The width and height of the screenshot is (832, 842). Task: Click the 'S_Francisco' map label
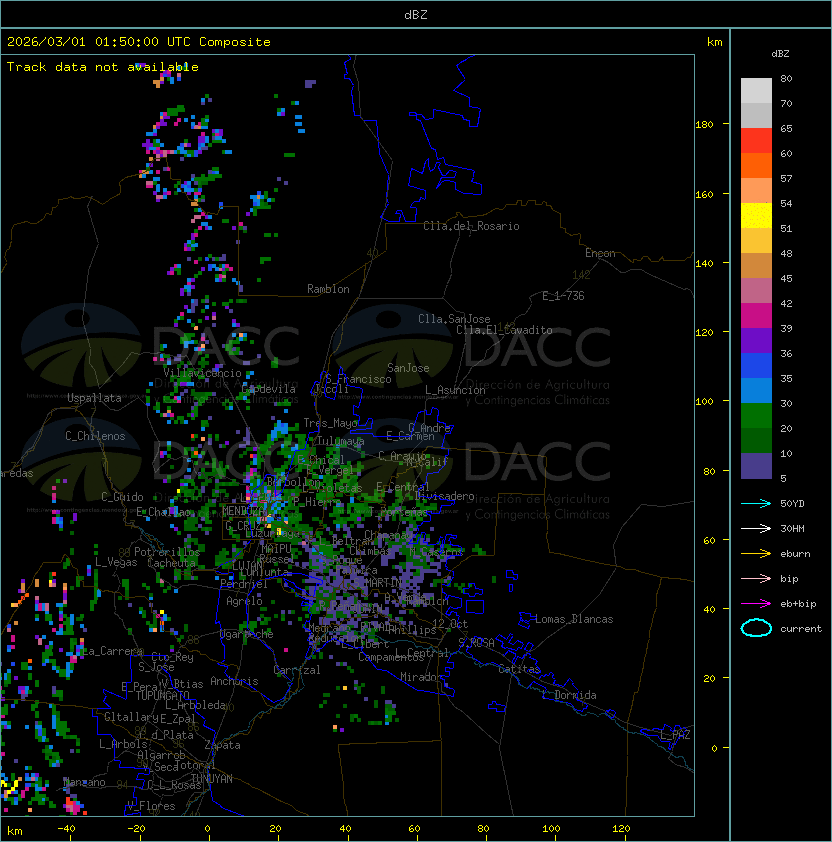click(x=358, y=379)
